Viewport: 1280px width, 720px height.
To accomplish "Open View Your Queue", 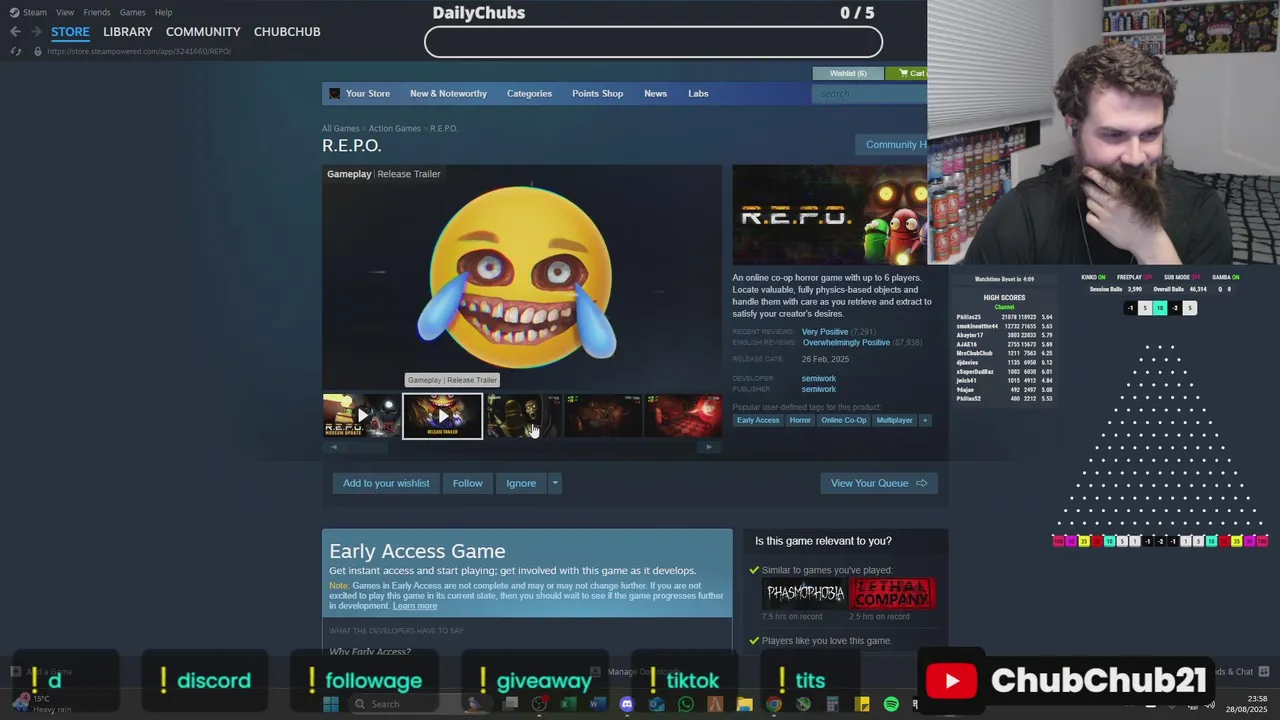I will (879, 483).
